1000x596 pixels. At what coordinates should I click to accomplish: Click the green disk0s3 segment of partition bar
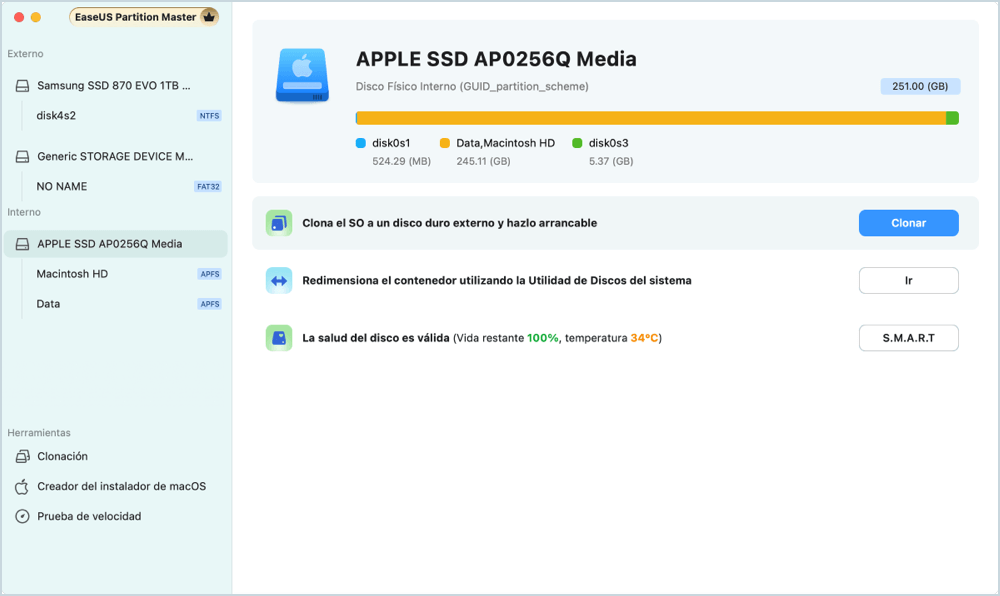coord(952,118)
